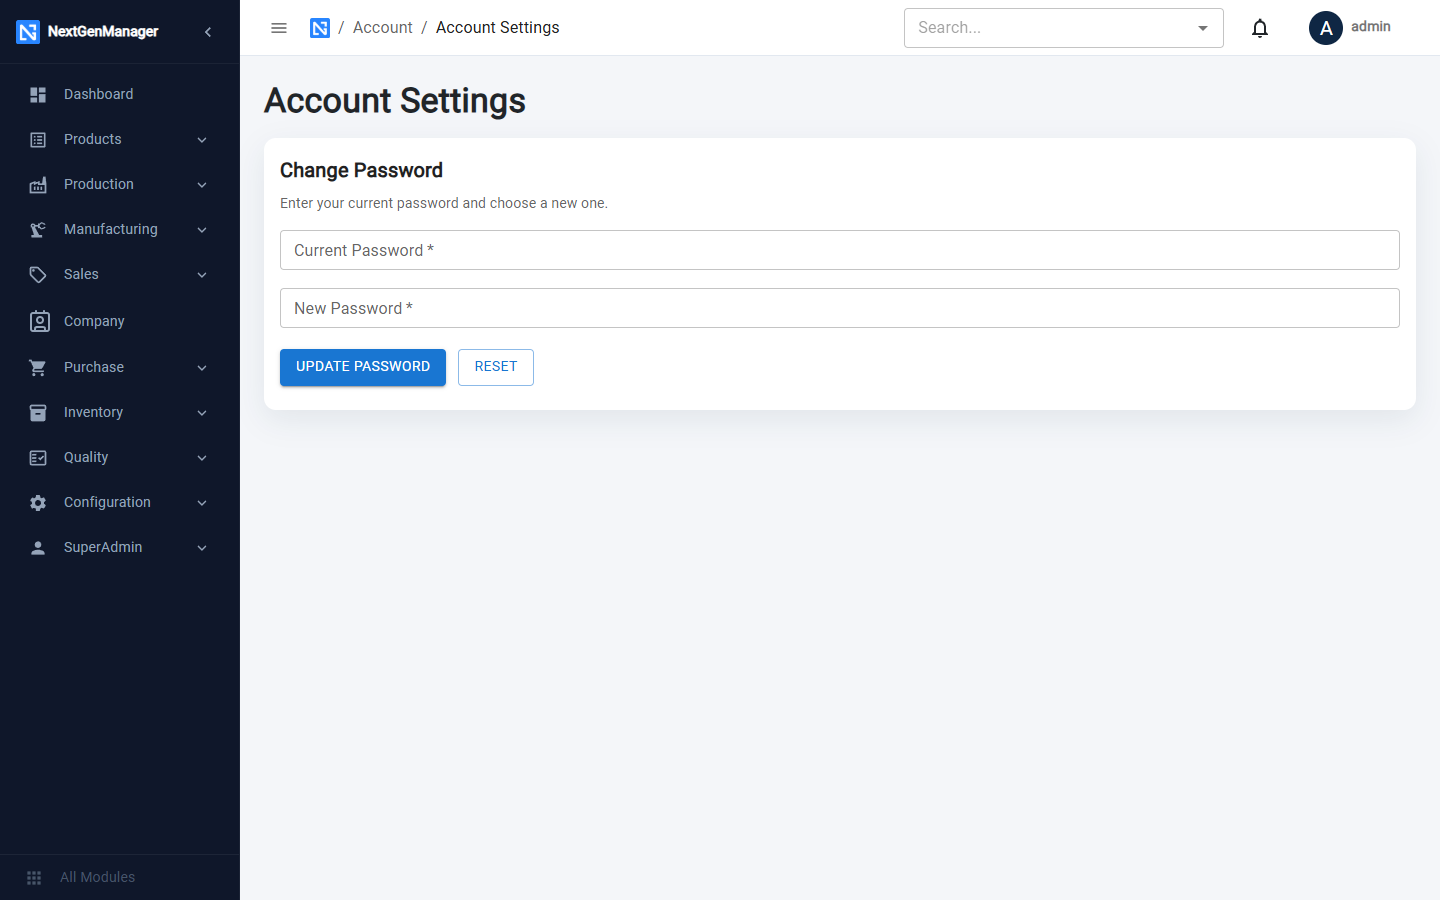
Task: Click the Production factory icon
Action: (38, 185)
